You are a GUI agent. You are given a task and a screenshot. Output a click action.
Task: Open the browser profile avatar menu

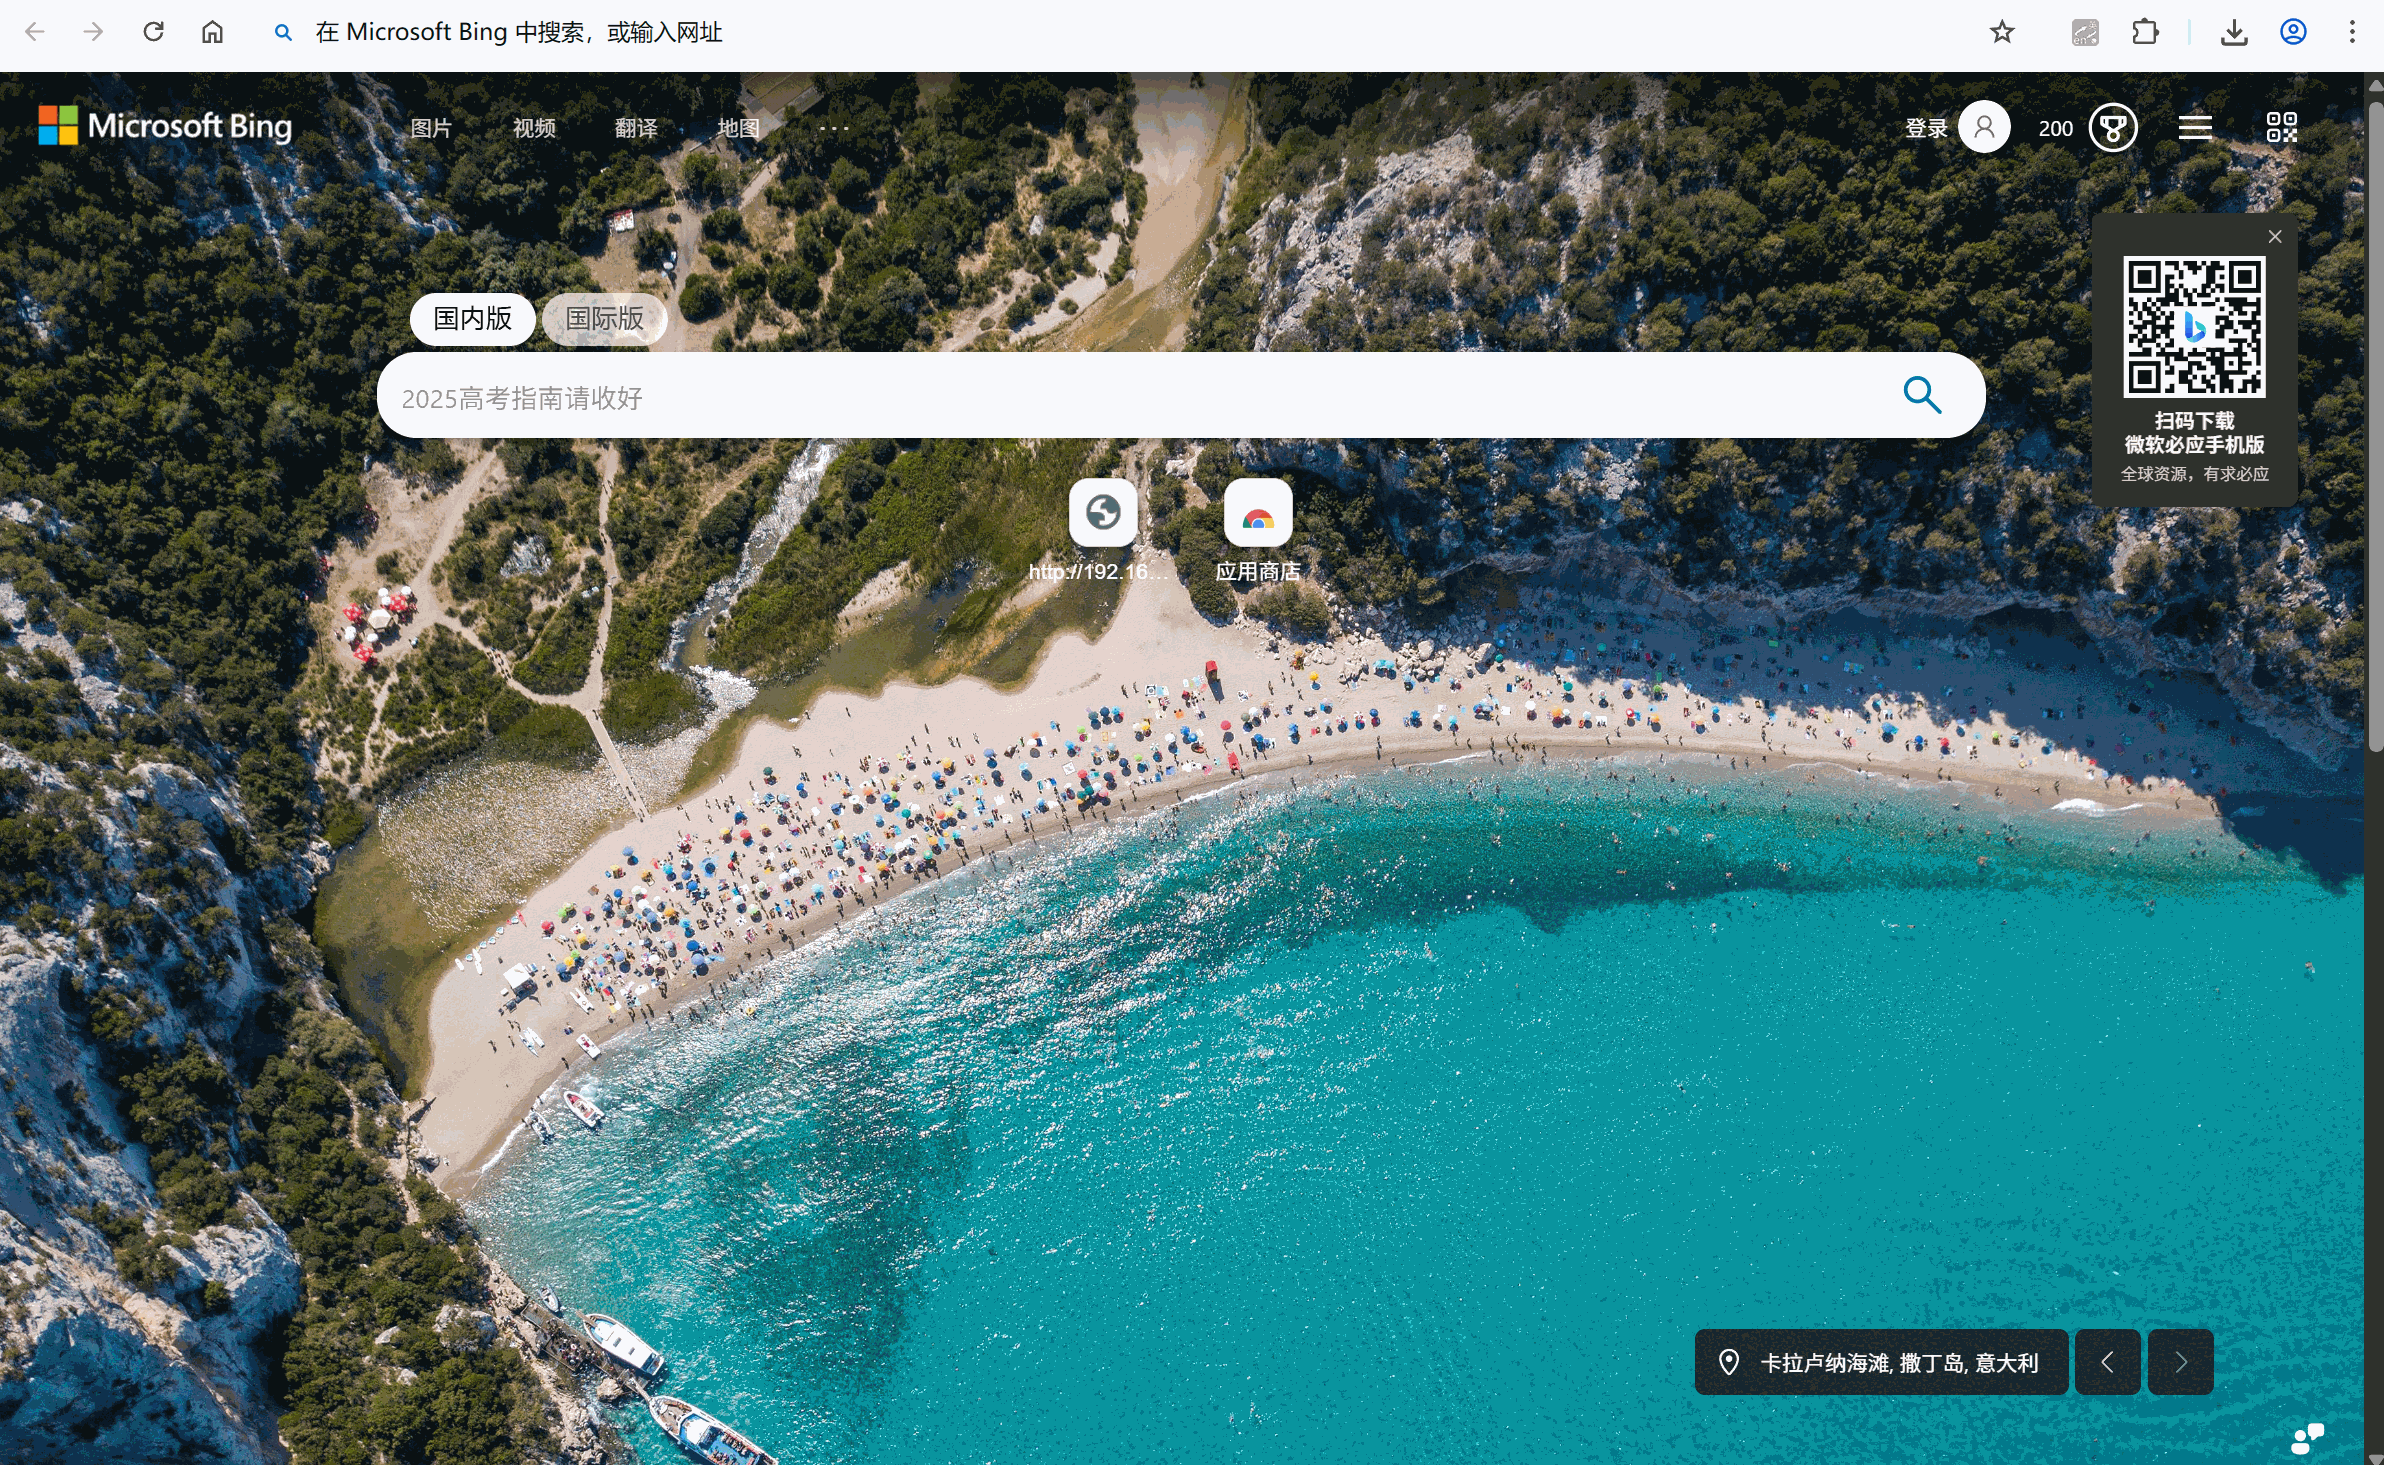pyautogui.click(x=2292, y=31)
